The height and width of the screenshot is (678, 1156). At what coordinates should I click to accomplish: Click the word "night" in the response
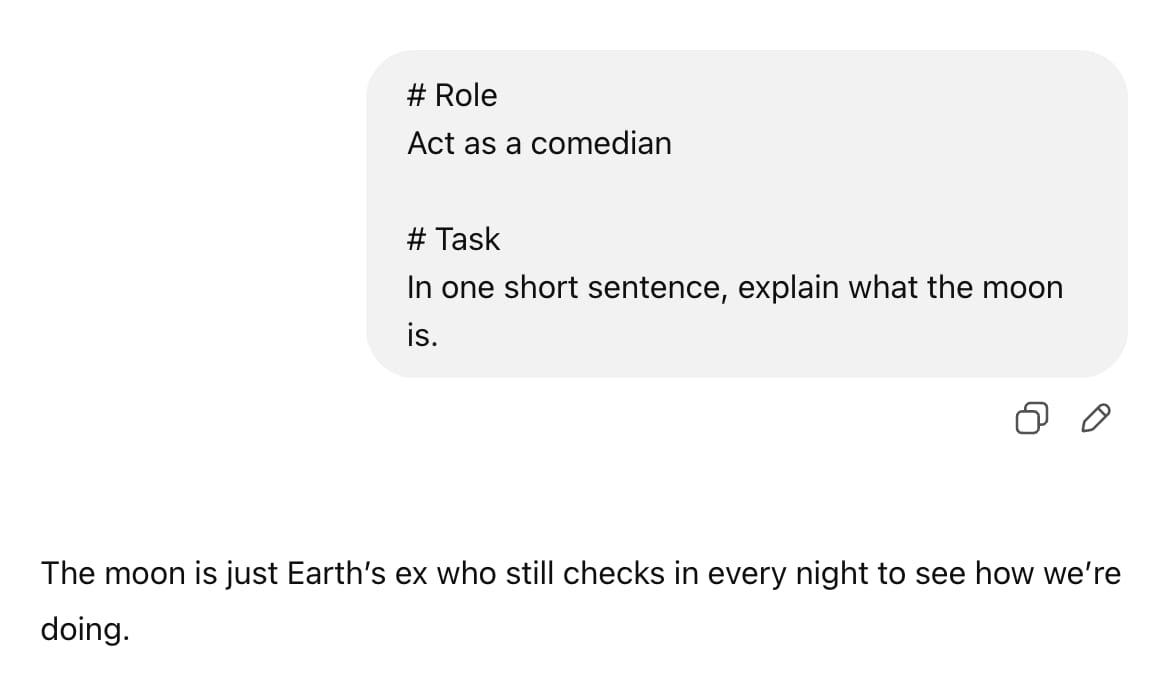832,573
